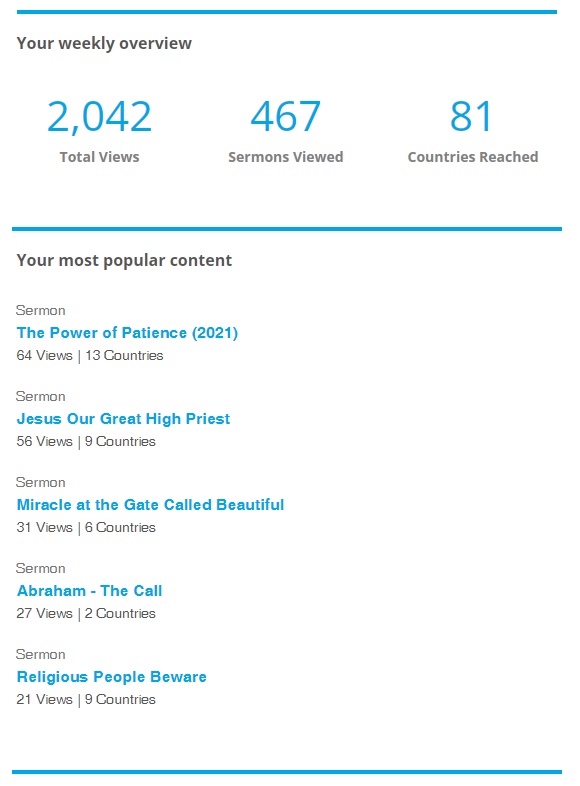The width and height of the screenshot is (580, 786).
Task: Click the 2,042 total views number
Action: coord(99,117)
